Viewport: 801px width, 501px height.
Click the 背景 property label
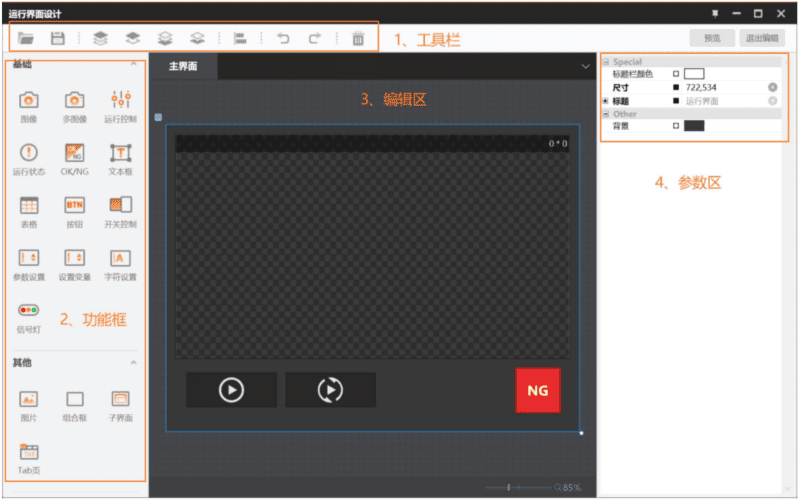click(620, 126)
